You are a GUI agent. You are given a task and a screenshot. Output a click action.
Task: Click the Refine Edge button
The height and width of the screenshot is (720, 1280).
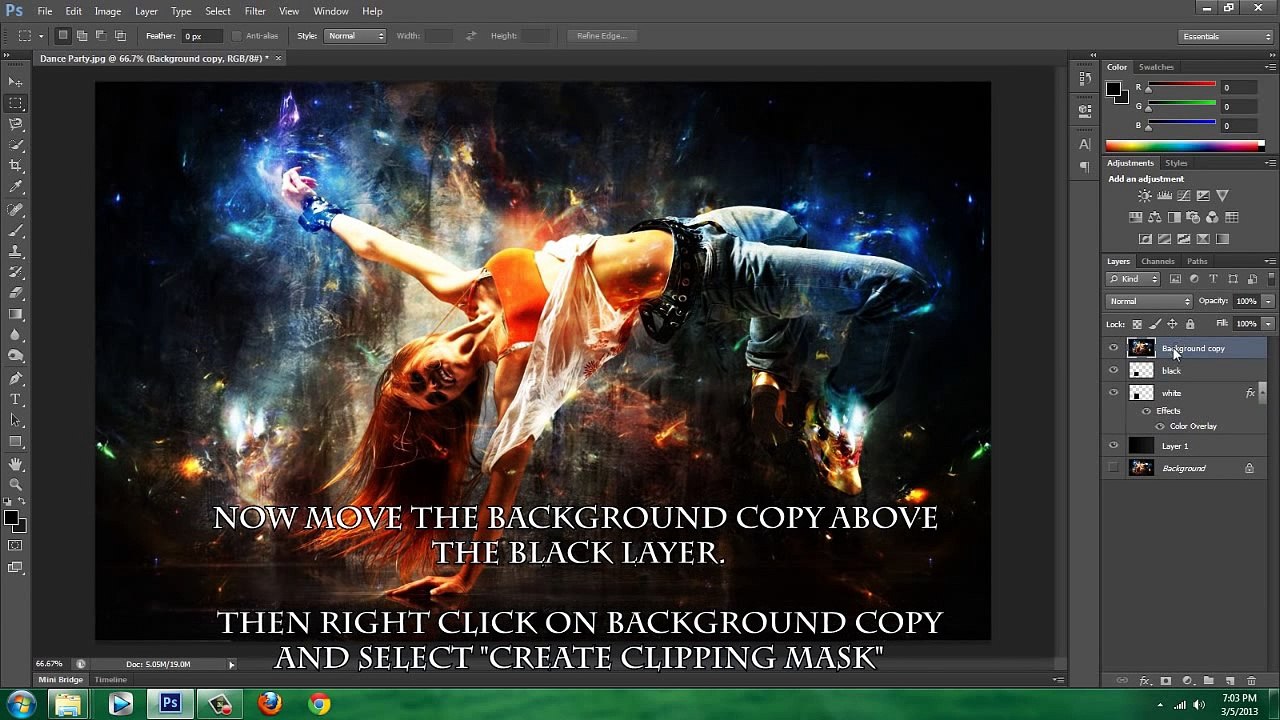coord(601,36)
